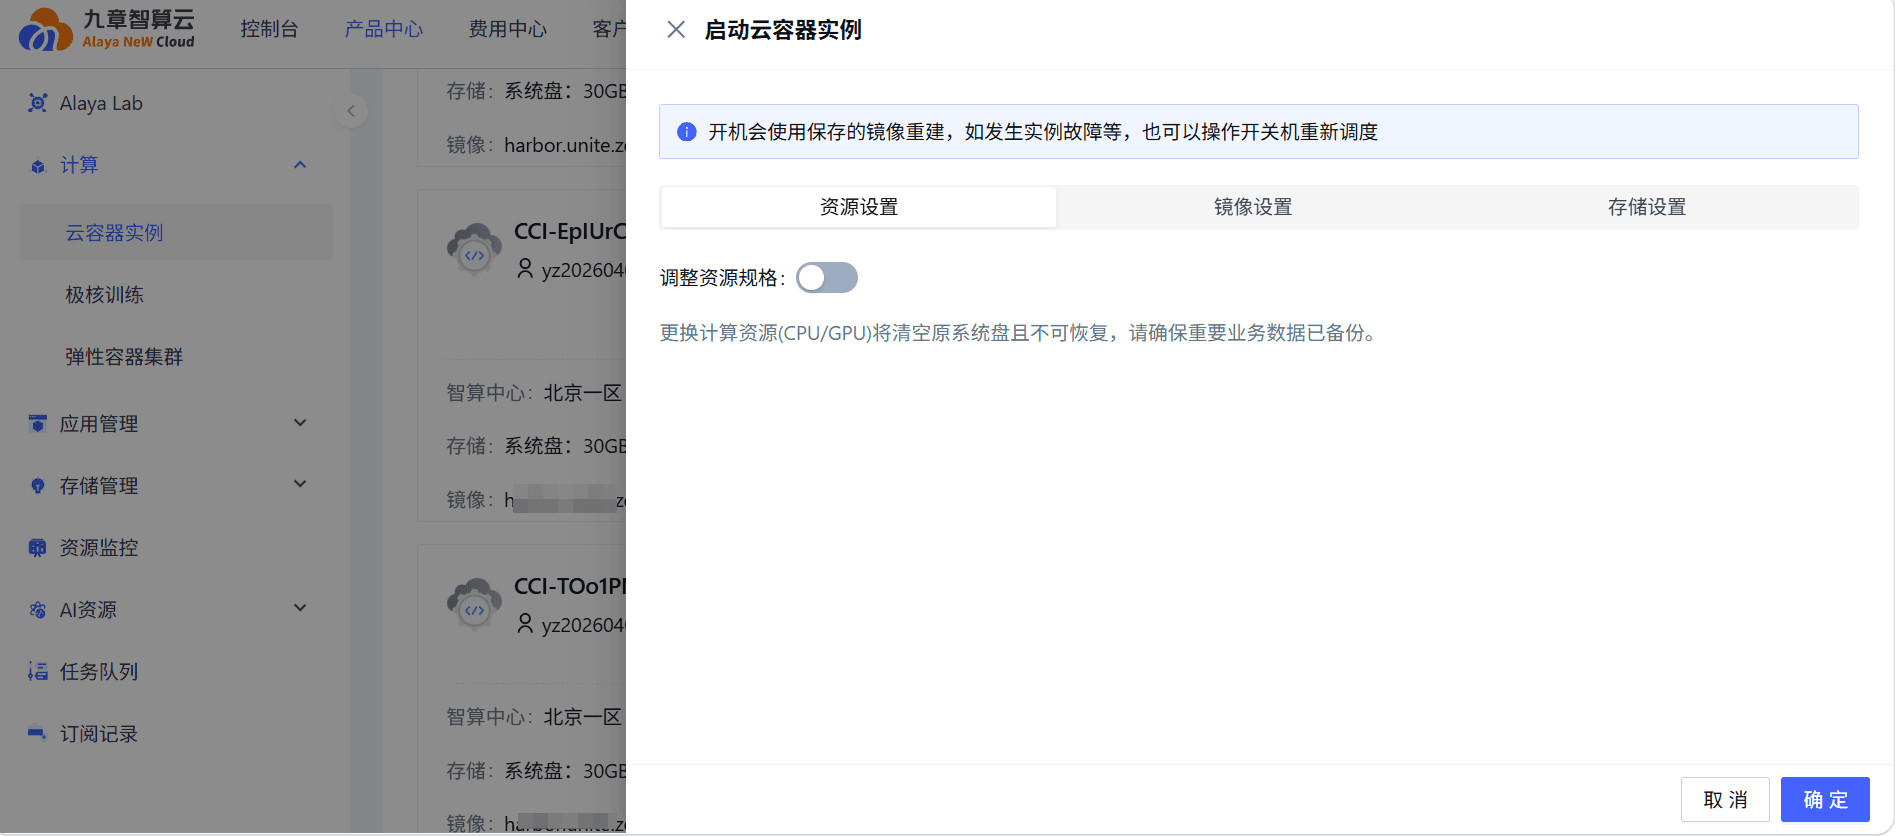Click the 存储管理 sidebar icon
Viewport: 1901px width, 836px height.
38,486
